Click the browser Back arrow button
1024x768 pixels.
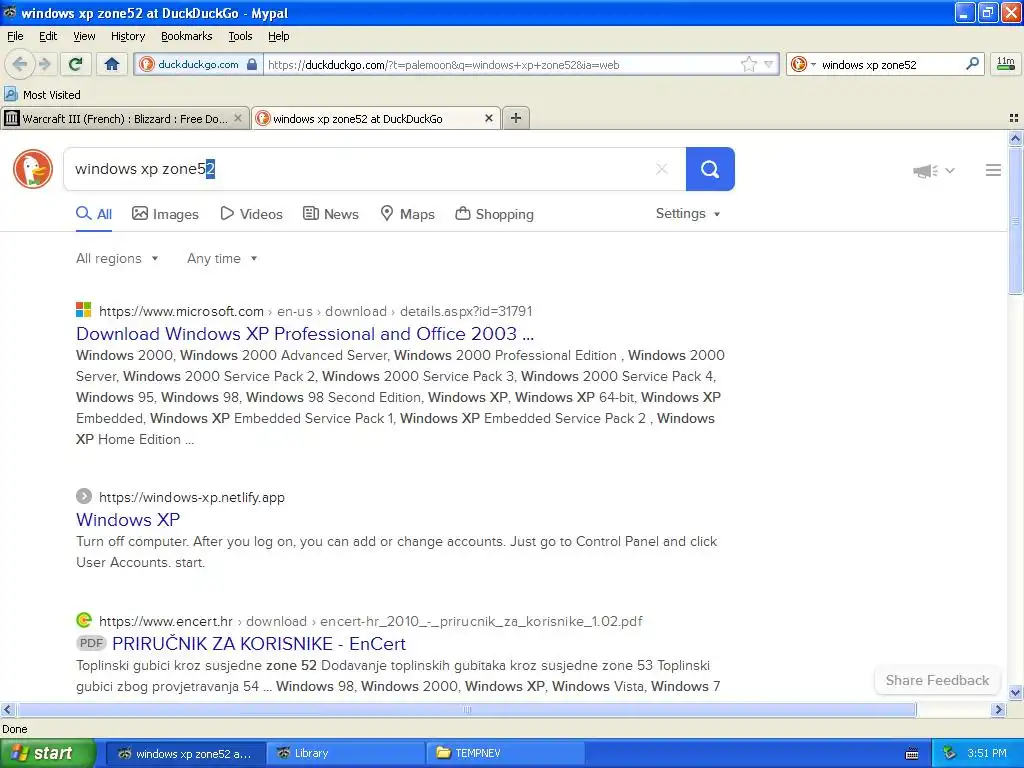(19, 64)
